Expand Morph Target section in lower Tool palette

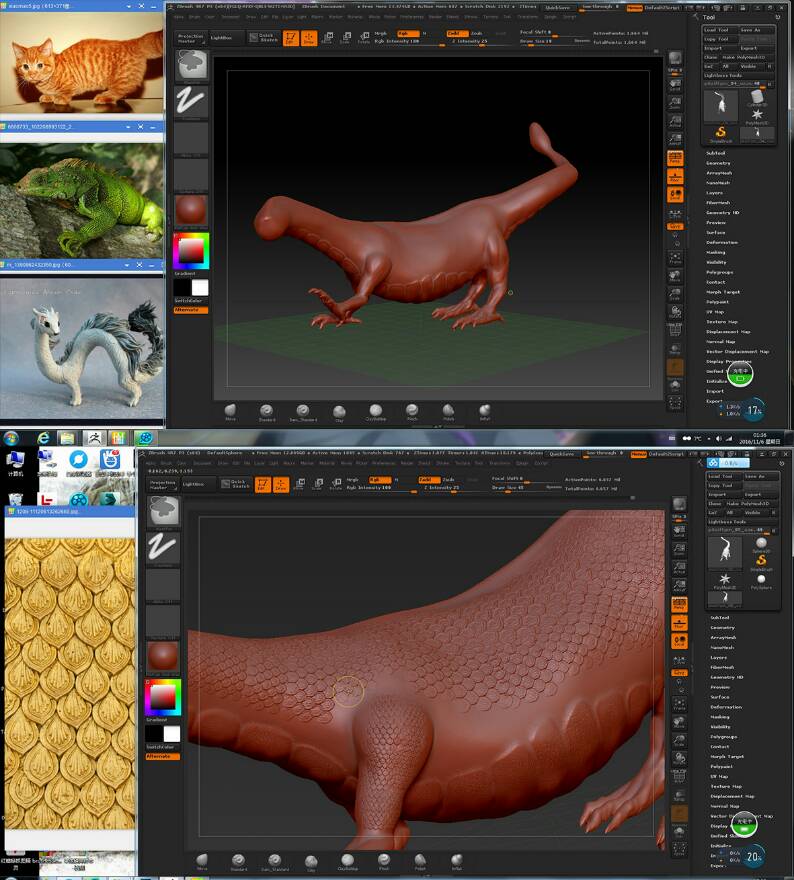coord(726,757)
